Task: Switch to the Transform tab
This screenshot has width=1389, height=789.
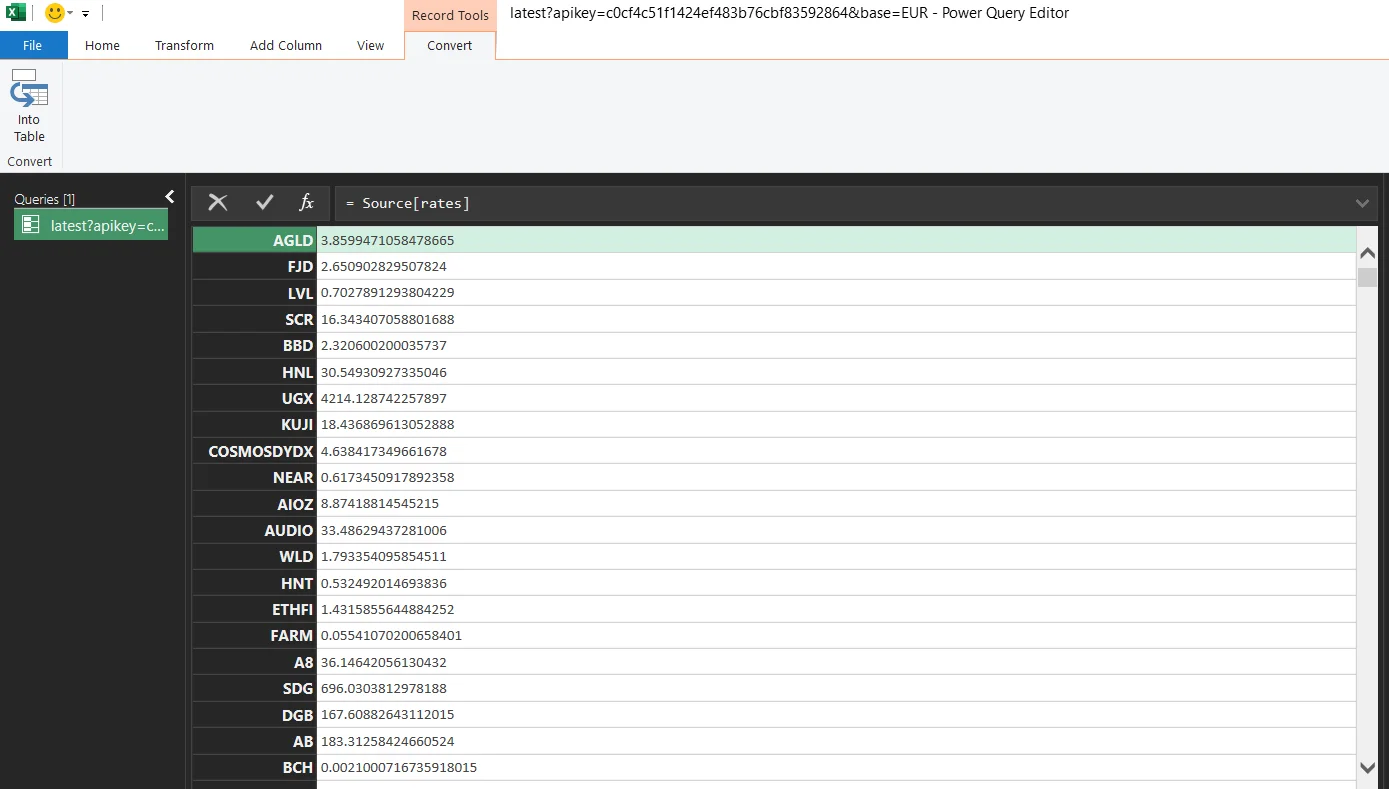Action: [x=184, y=45]
